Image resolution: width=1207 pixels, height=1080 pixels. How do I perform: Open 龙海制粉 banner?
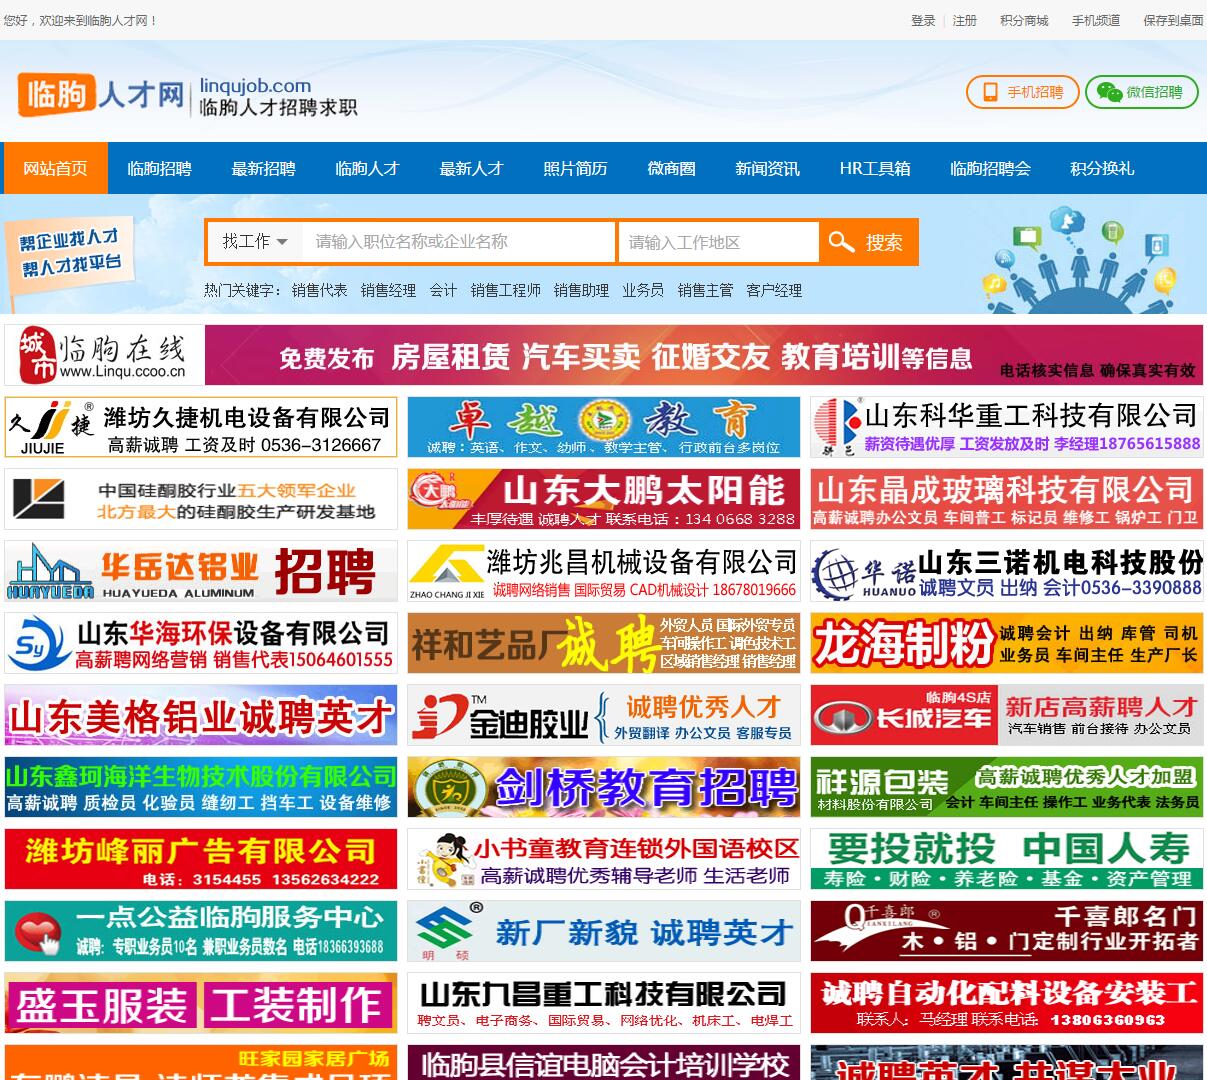click(x=1007, y=643)
